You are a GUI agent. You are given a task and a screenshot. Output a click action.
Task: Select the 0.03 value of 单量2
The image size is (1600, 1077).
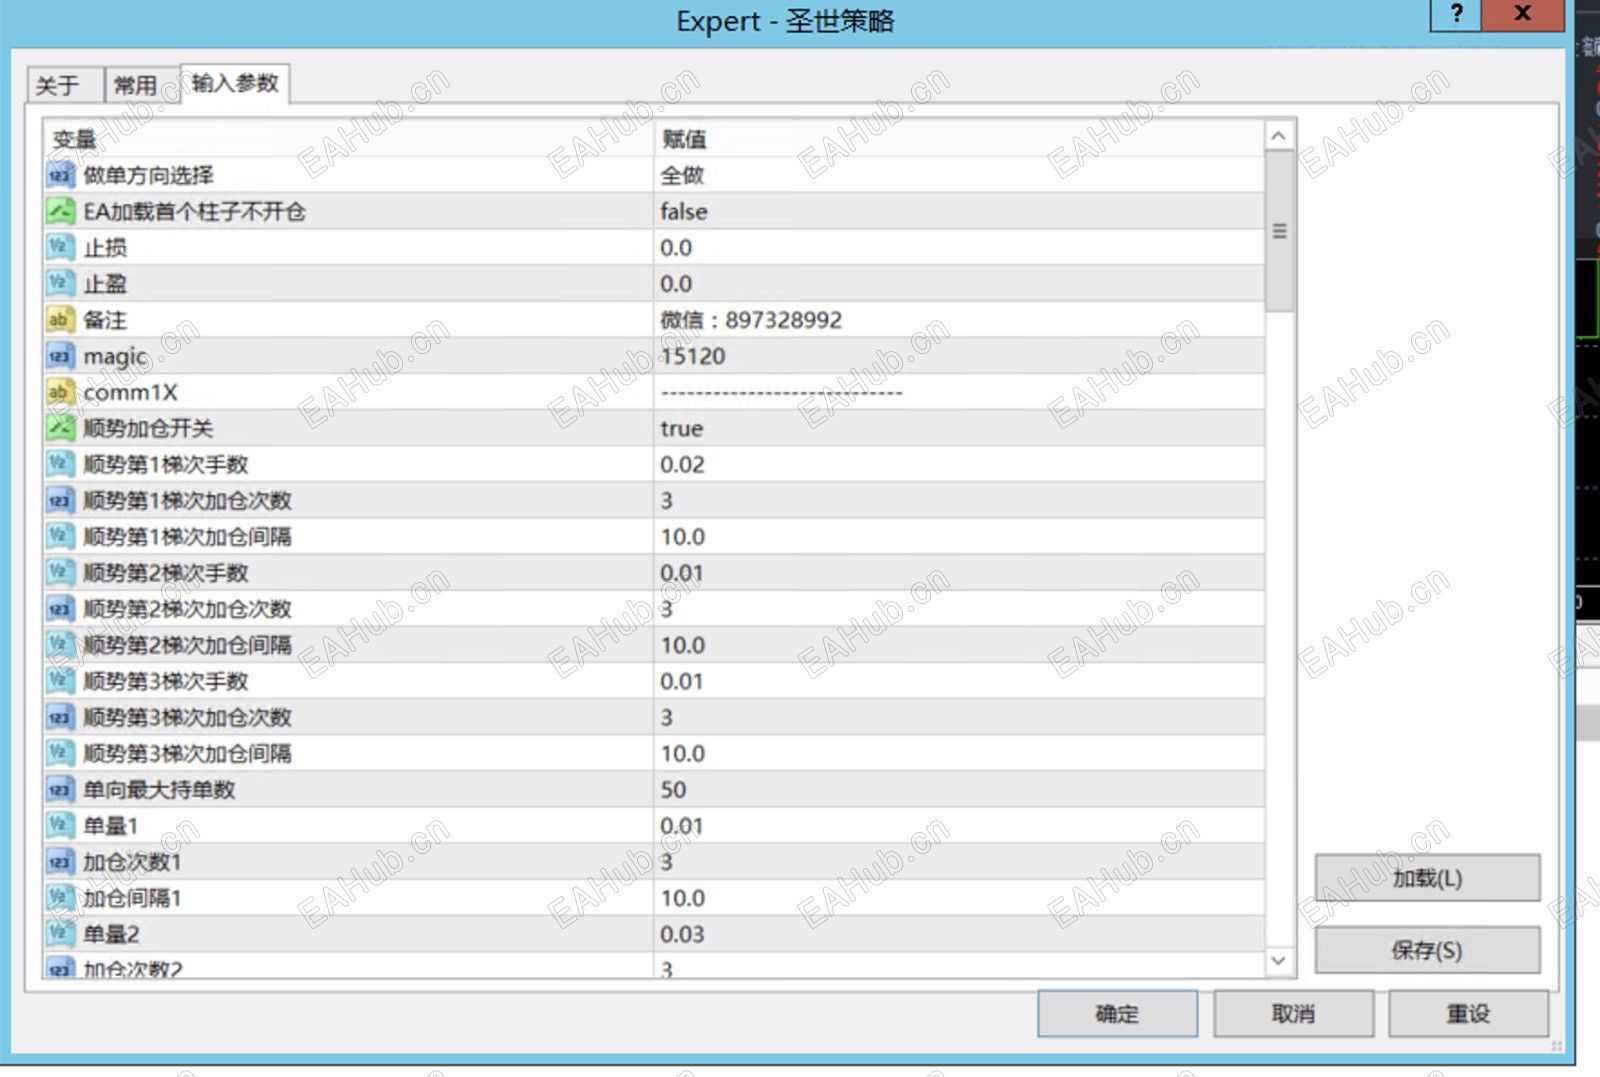point(682,934)
